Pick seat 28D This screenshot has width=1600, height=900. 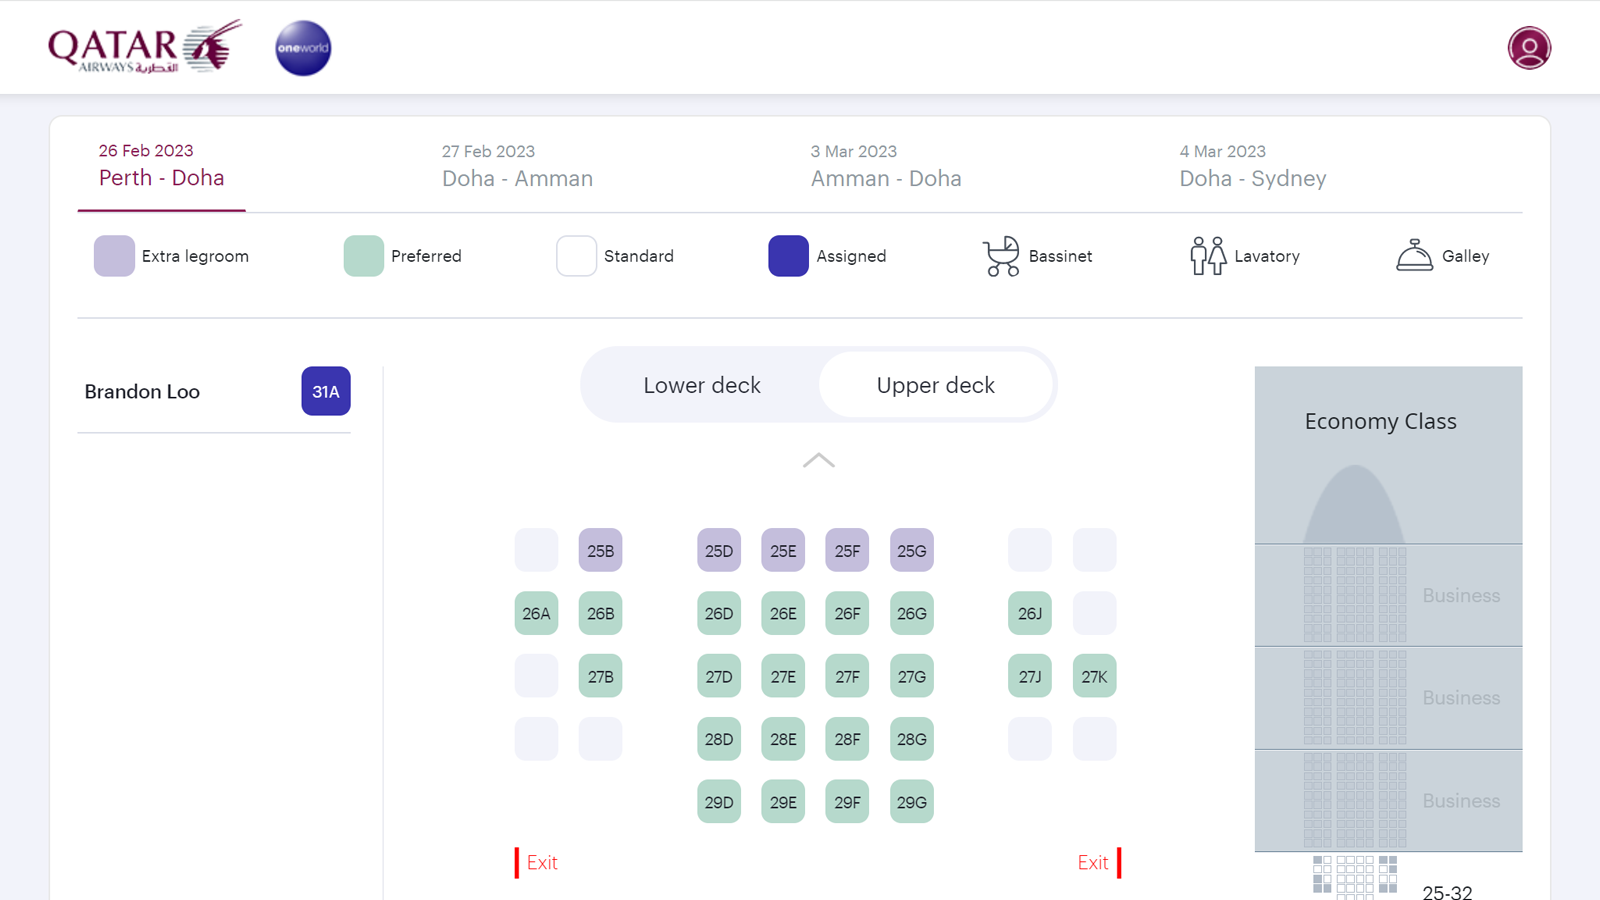(719, 739)
